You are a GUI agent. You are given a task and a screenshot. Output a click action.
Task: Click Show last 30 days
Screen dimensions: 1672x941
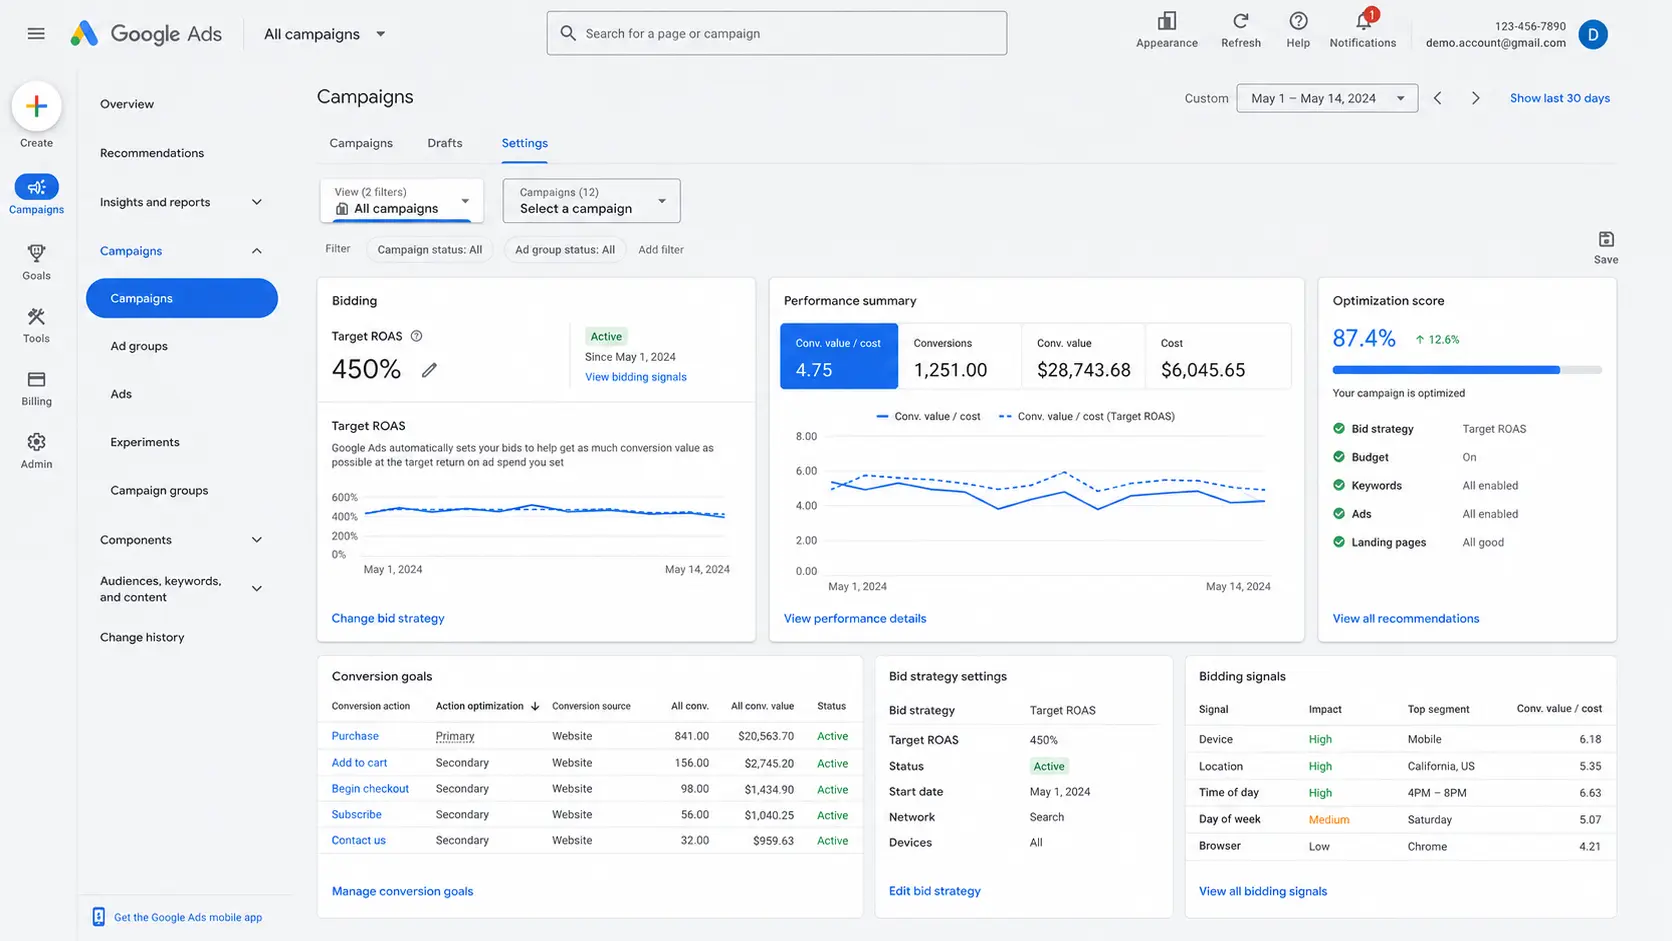1559,98
